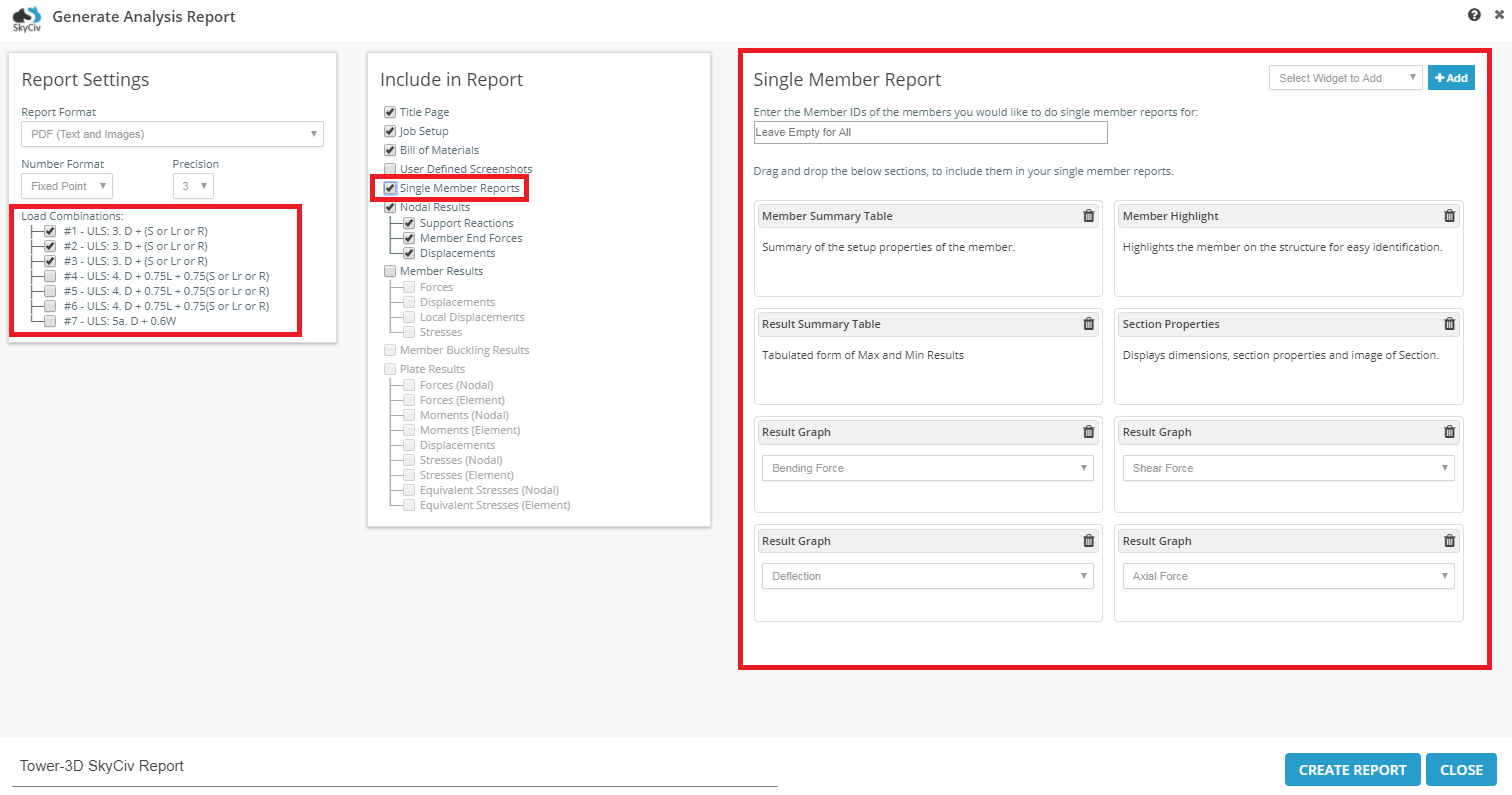Select the Member Summary Table header

pos(928,216)
